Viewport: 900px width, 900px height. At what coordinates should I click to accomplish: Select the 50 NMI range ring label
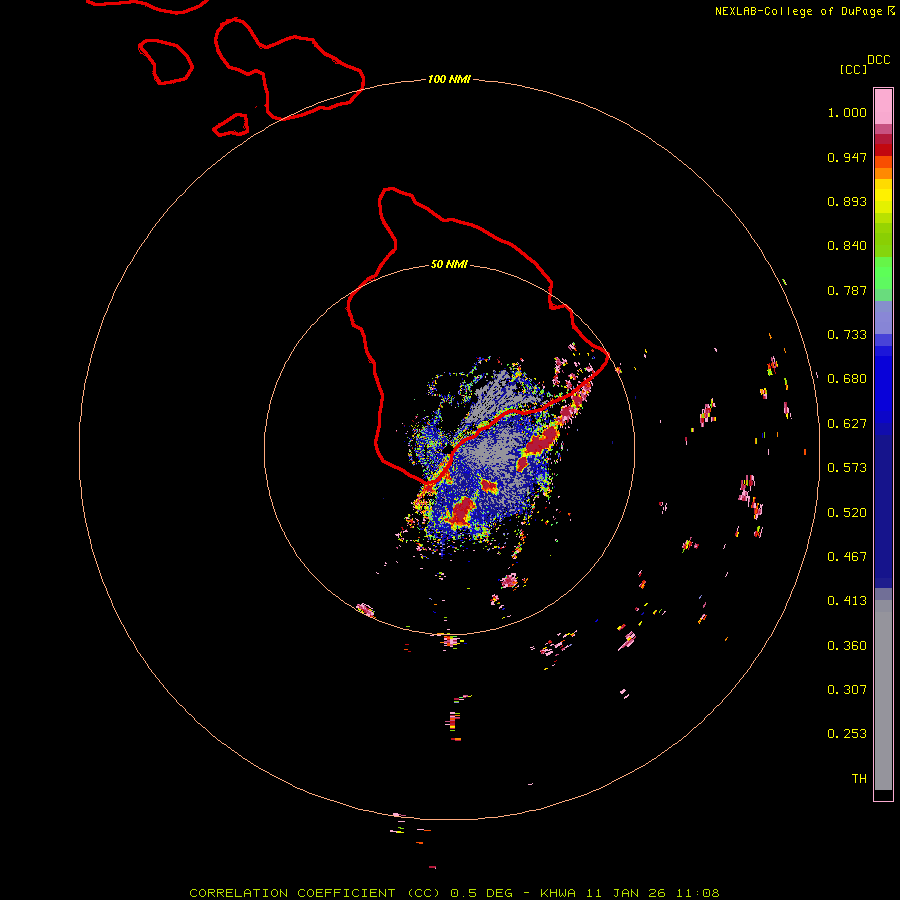click(449, 264)
